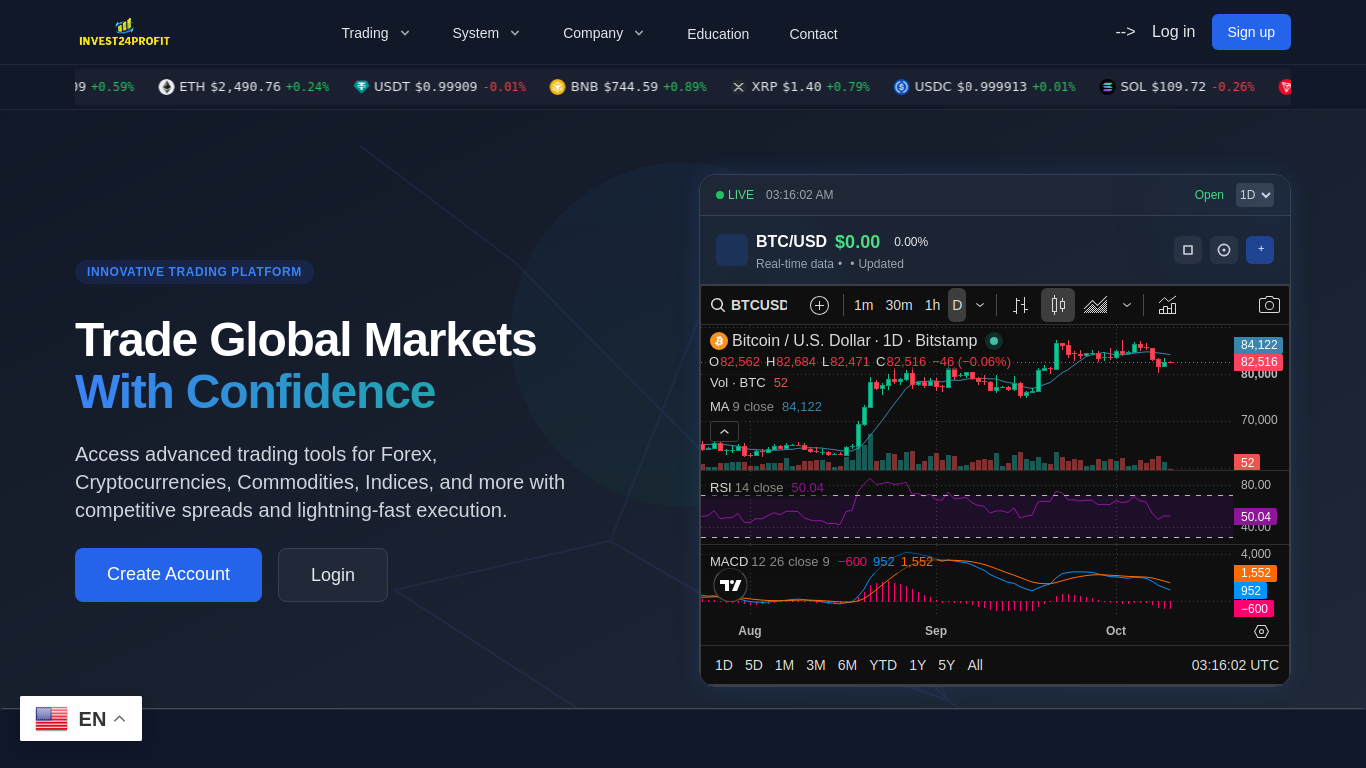
Task: Open the Trading dropdown menu
Action: tap(376, 33)
